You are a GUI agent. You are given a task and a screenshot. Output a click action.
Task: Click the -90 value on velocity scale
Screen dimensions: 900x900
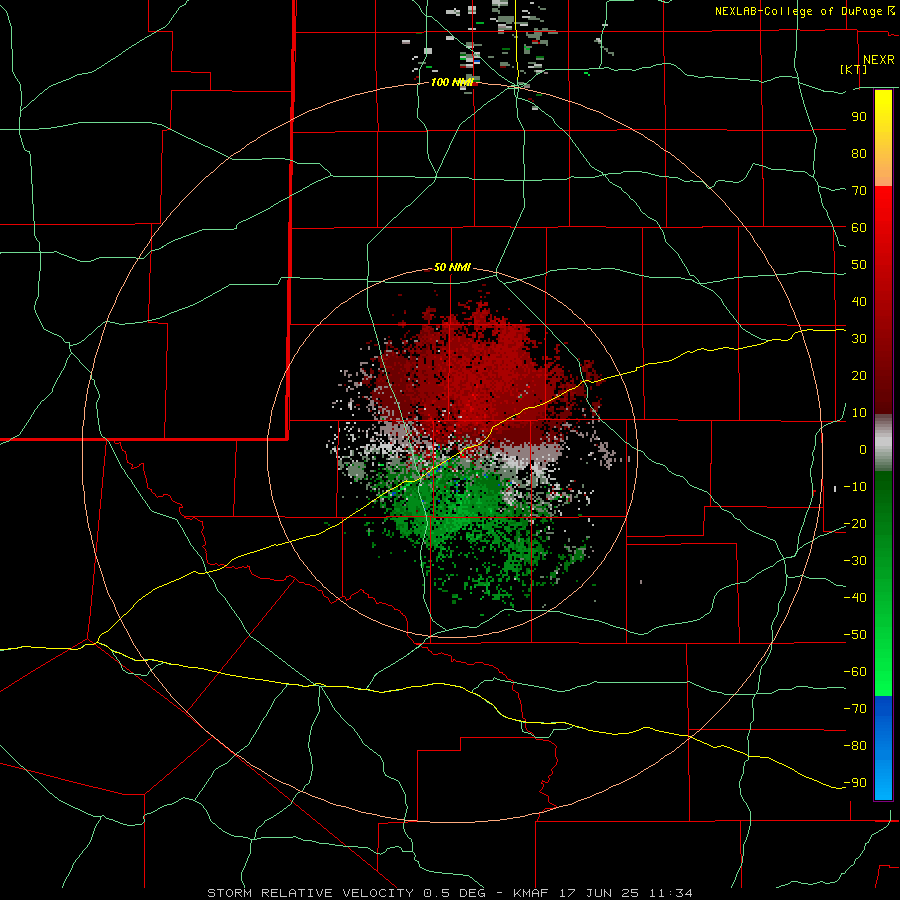pos(855,783)
